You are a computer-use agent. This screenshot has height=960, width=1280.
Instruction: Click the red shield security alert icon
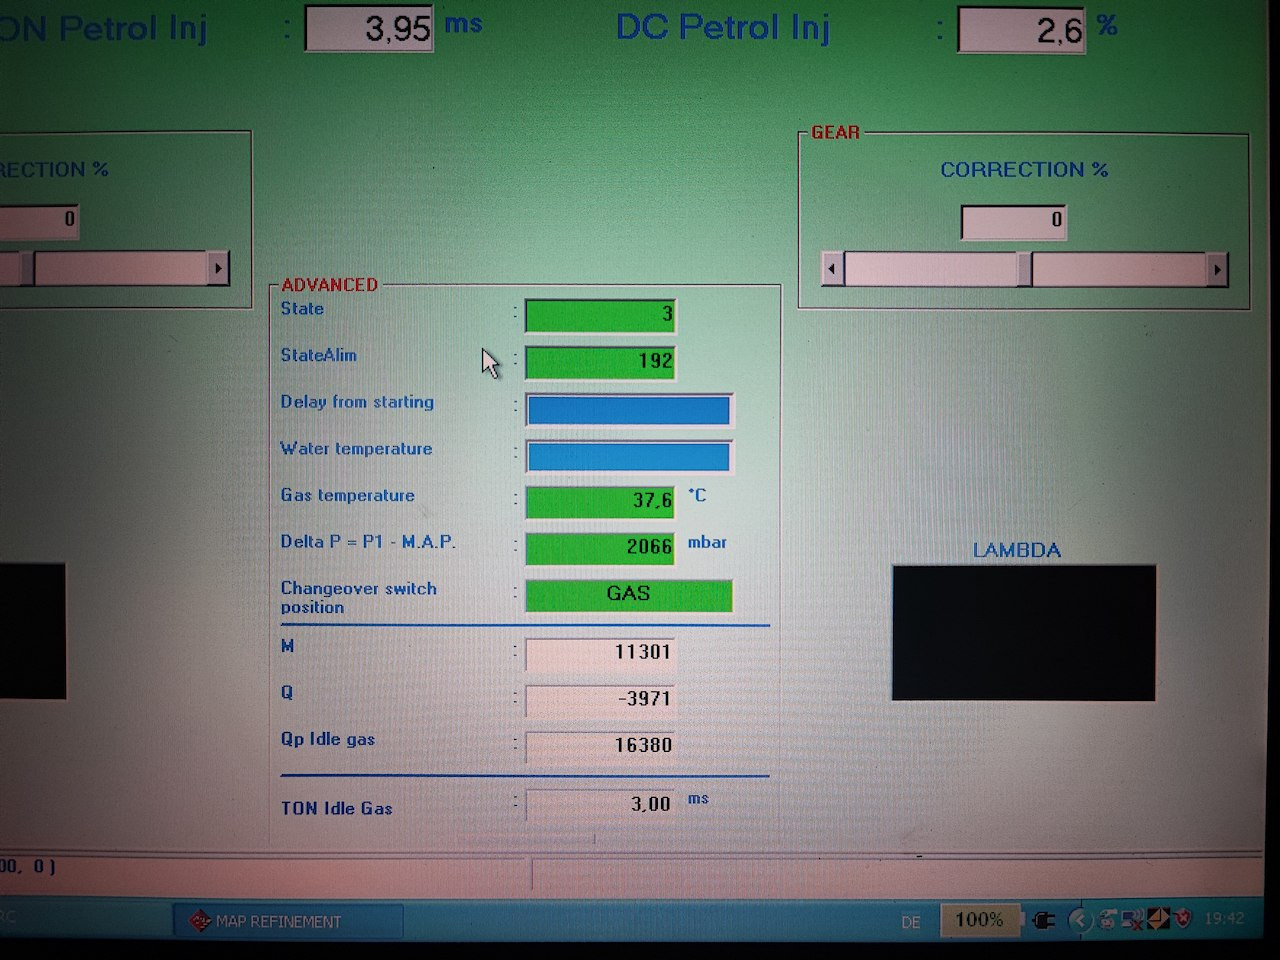pyautogui.click(x=1183, y=918)
